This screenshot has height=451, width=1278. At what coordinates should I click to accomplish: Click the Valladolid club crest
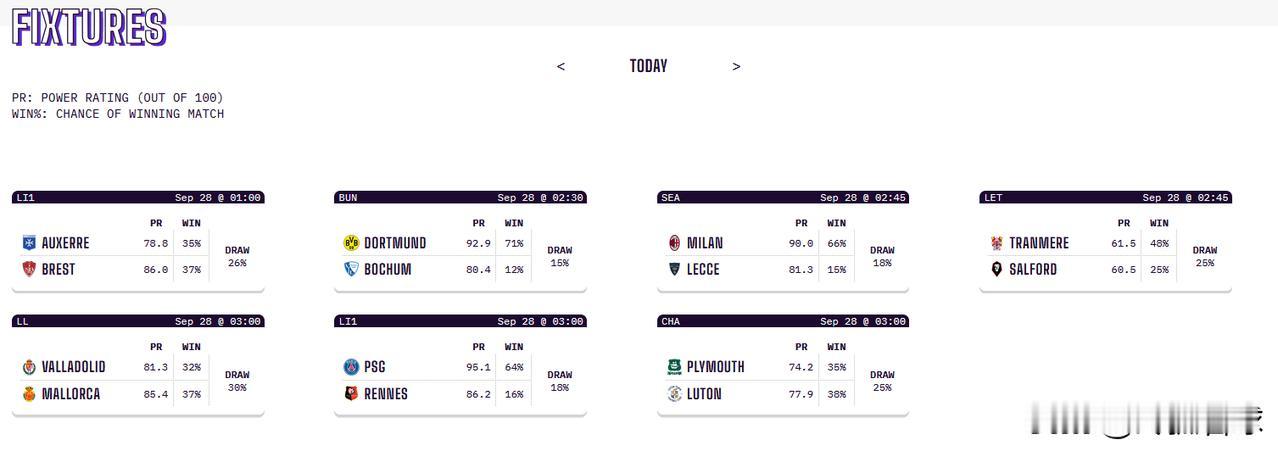pyautogui.click(x=29, y=367)
